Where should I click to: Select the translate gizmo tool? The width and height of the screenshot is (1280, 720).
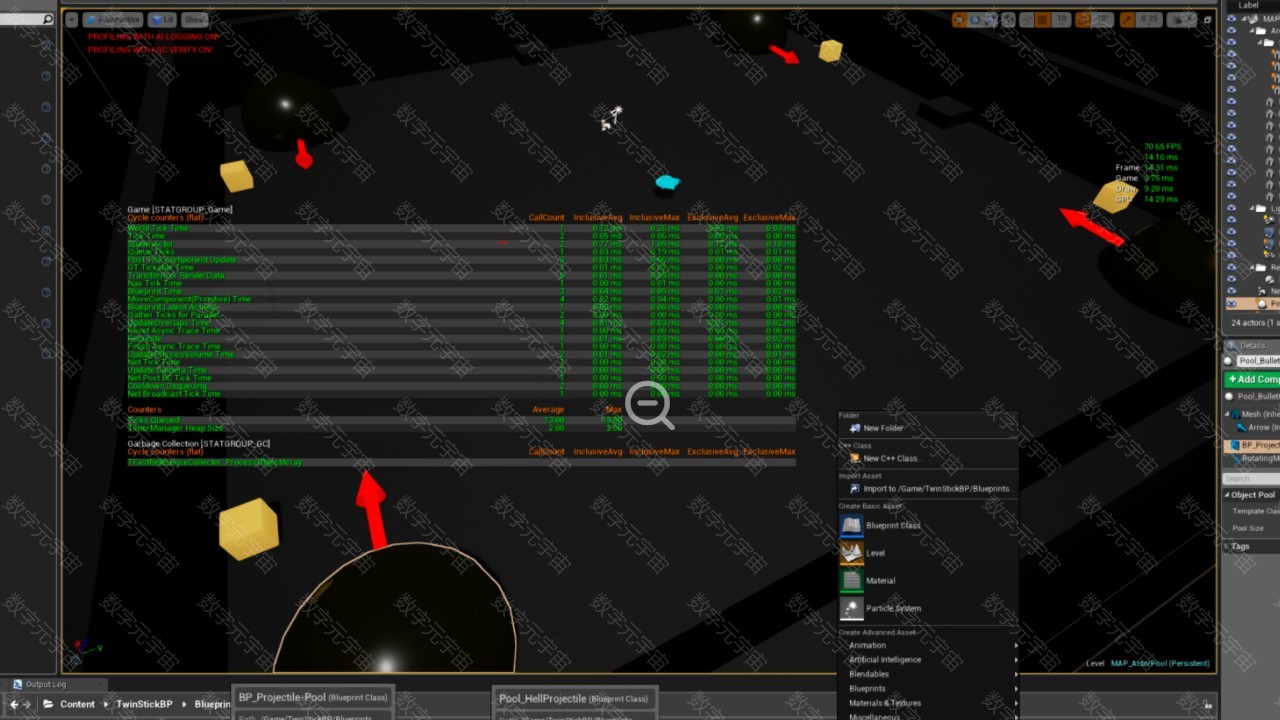[960, 19]
